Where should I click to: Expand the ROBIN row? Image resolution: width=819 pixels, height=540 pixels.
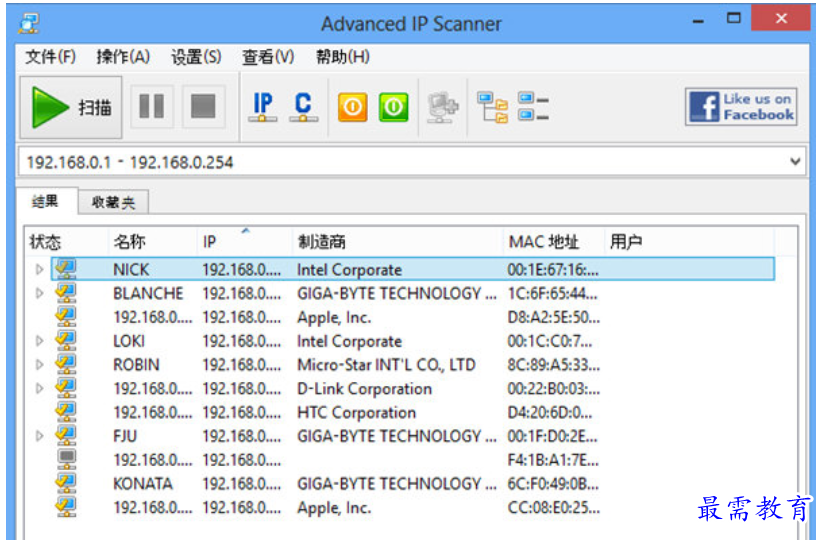pos(39,365)
